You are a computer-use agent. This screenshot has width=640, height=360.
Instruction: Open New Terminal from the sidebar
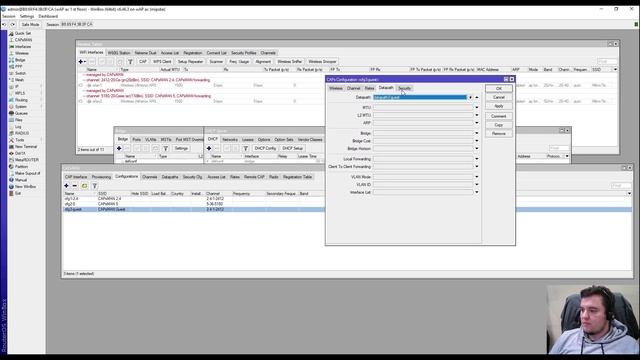[26, 147]
